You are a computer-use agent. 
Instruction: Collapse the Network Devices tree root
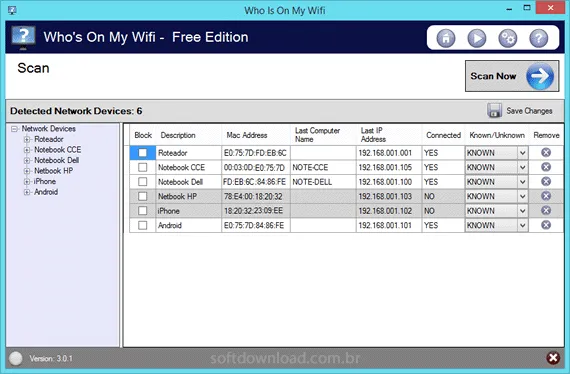tap(14, 129)
